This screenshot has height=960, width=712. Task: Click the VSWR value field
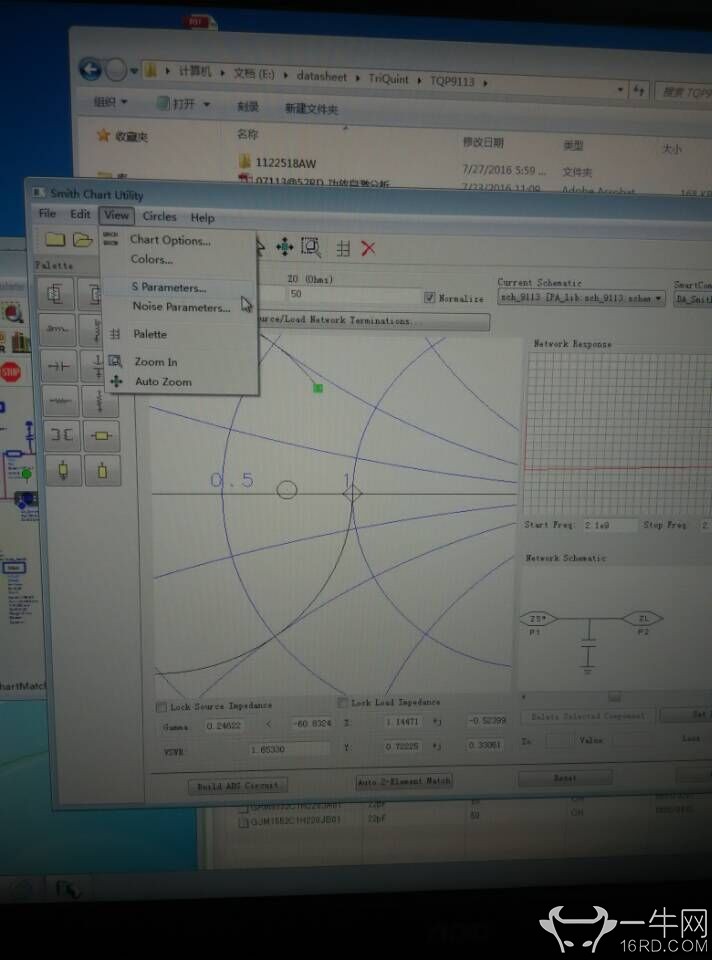[x=288, y=749]
